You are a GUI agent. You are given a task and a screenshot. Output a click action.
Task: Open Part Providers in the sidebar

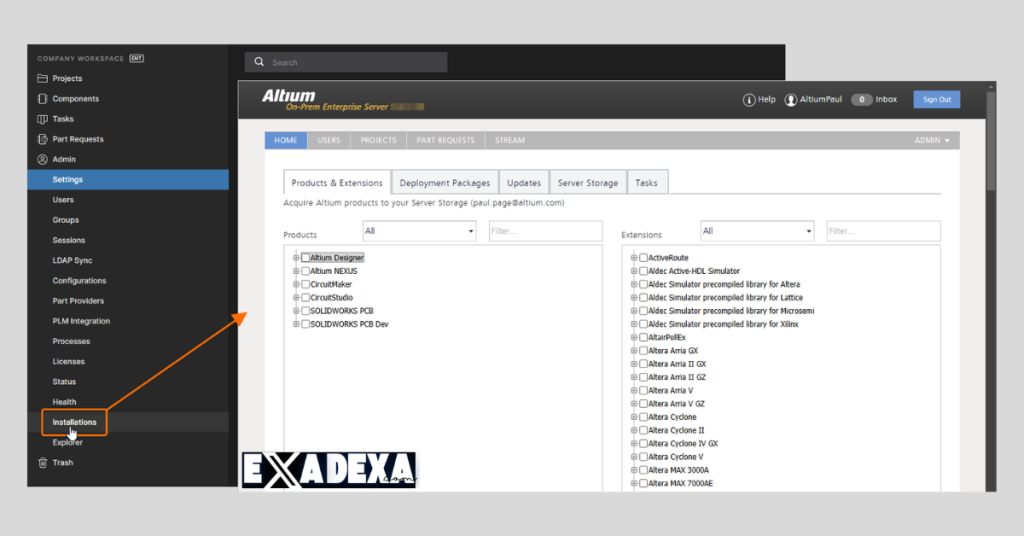[78, 301]
